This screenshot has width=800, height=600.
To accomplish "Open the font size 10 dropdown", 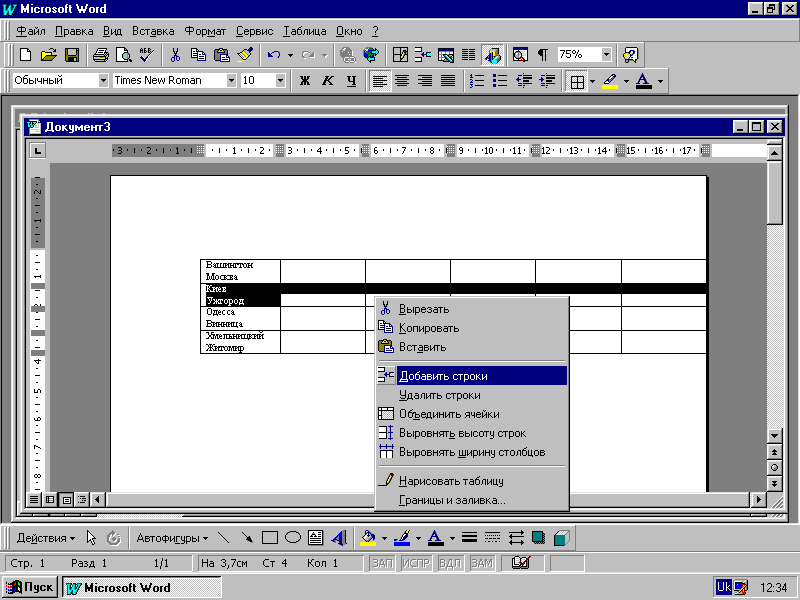I will (x=280, y=81).
